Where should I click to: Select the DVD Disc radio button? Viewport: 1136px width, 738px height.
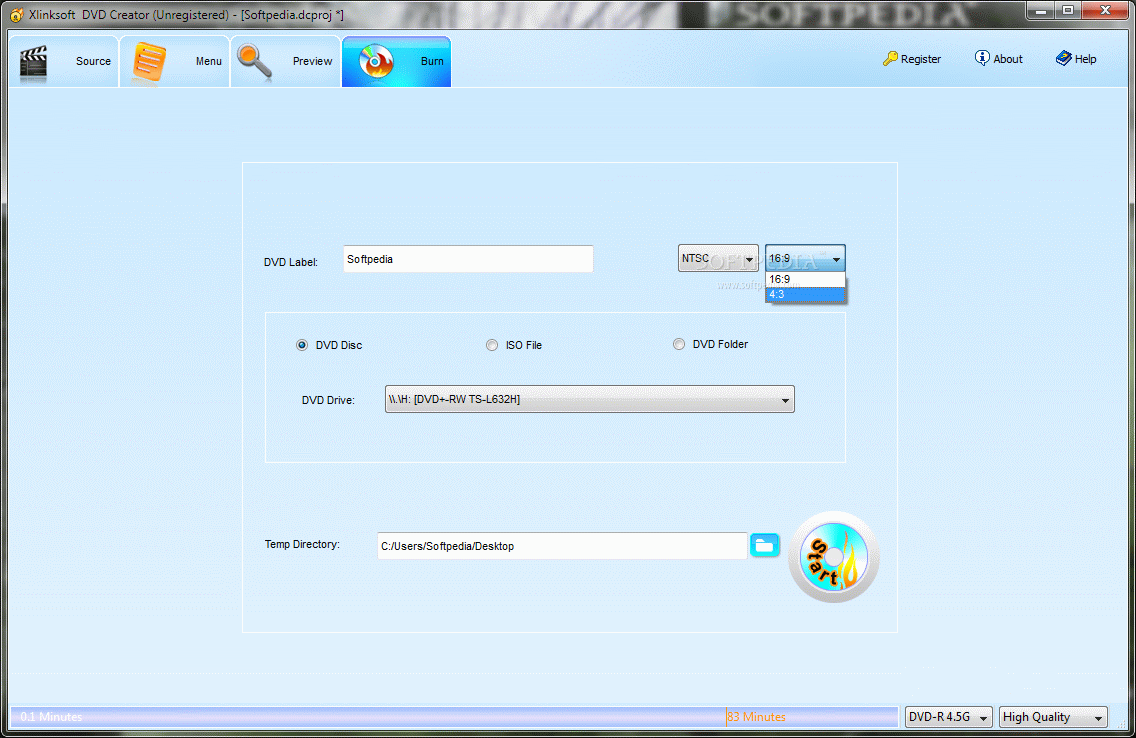click(x=302, y=345)
